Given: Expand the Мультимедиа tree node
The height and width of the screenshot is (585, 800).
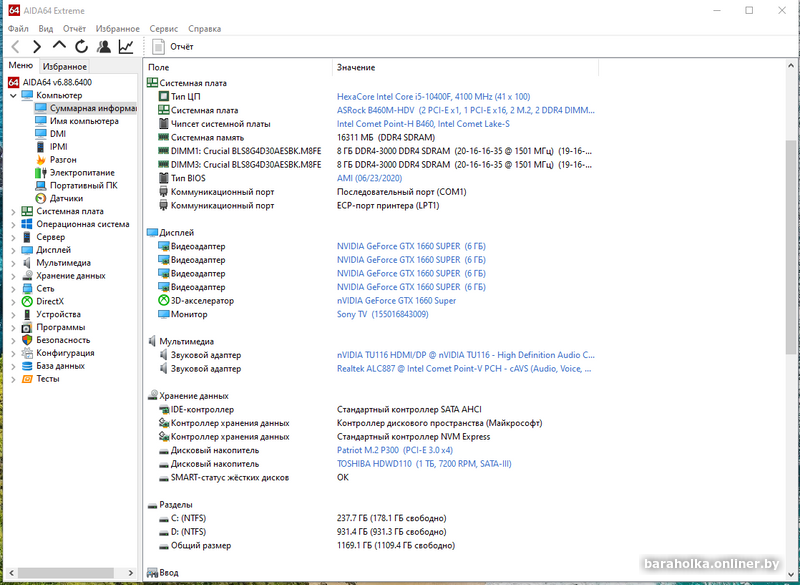Looking at the screenshot, I should click(13, 263).
